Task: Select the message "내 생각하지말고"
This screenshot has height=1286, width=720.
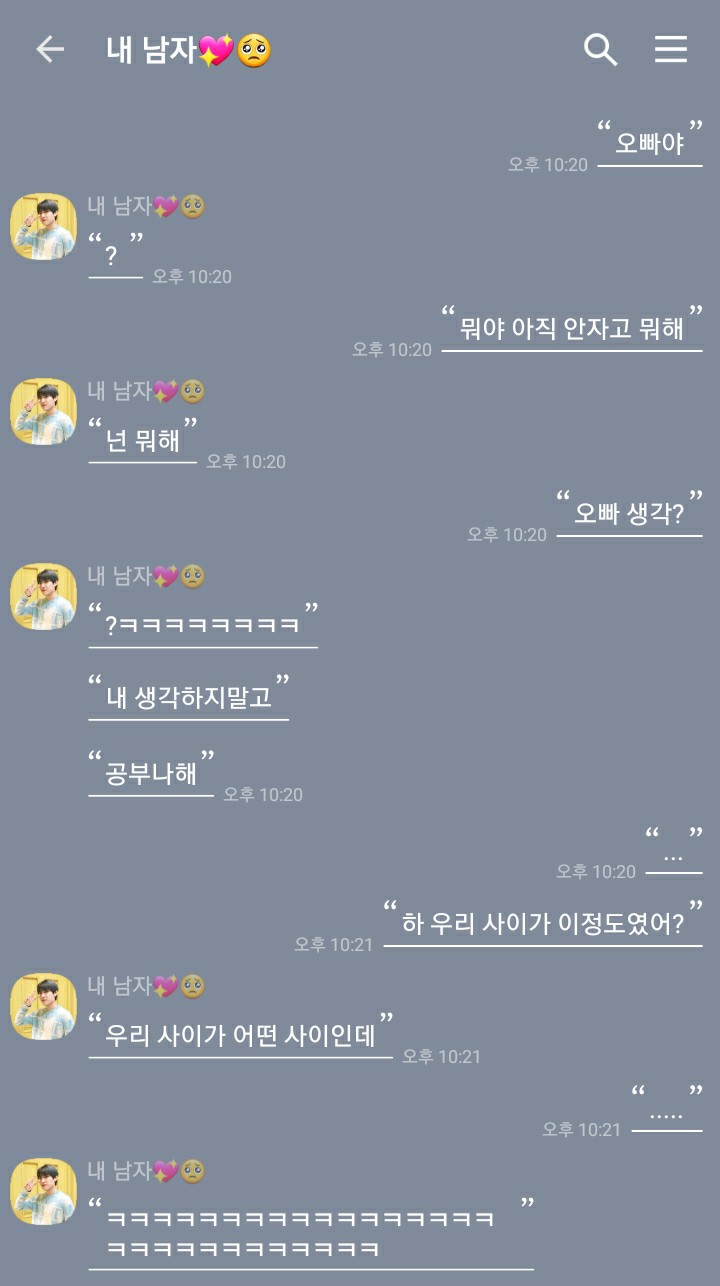Action: click(x=189, y=696)
